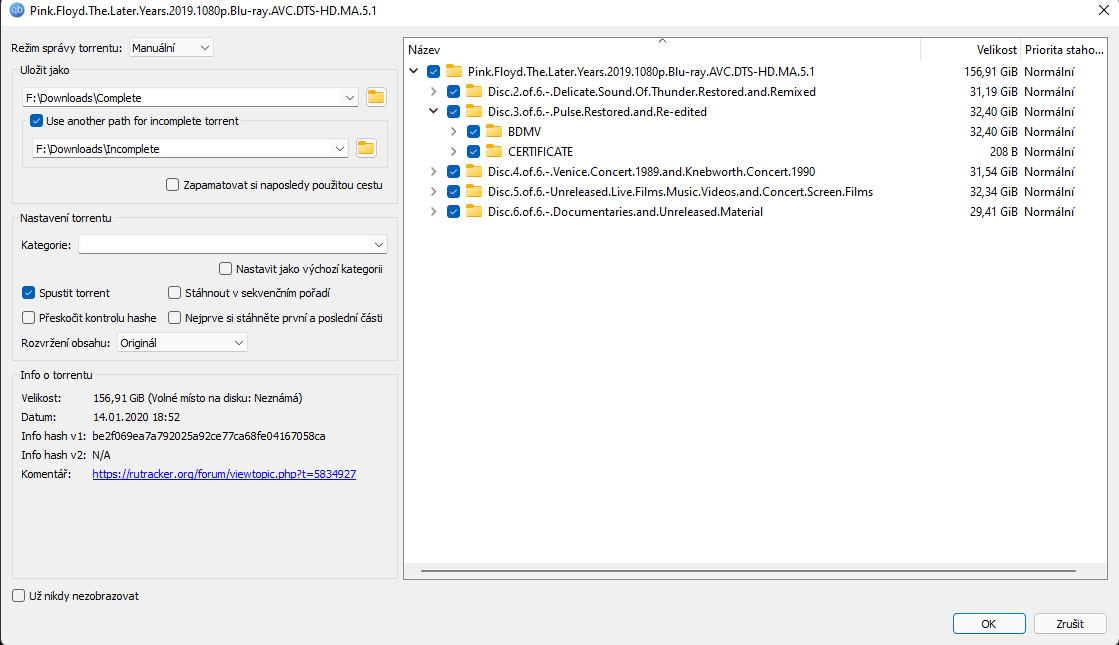This screenshot has height=645, width=1119.
Task: Select Disc.4.of.6 Venice Concert row name
Action: tap(652, 171)
